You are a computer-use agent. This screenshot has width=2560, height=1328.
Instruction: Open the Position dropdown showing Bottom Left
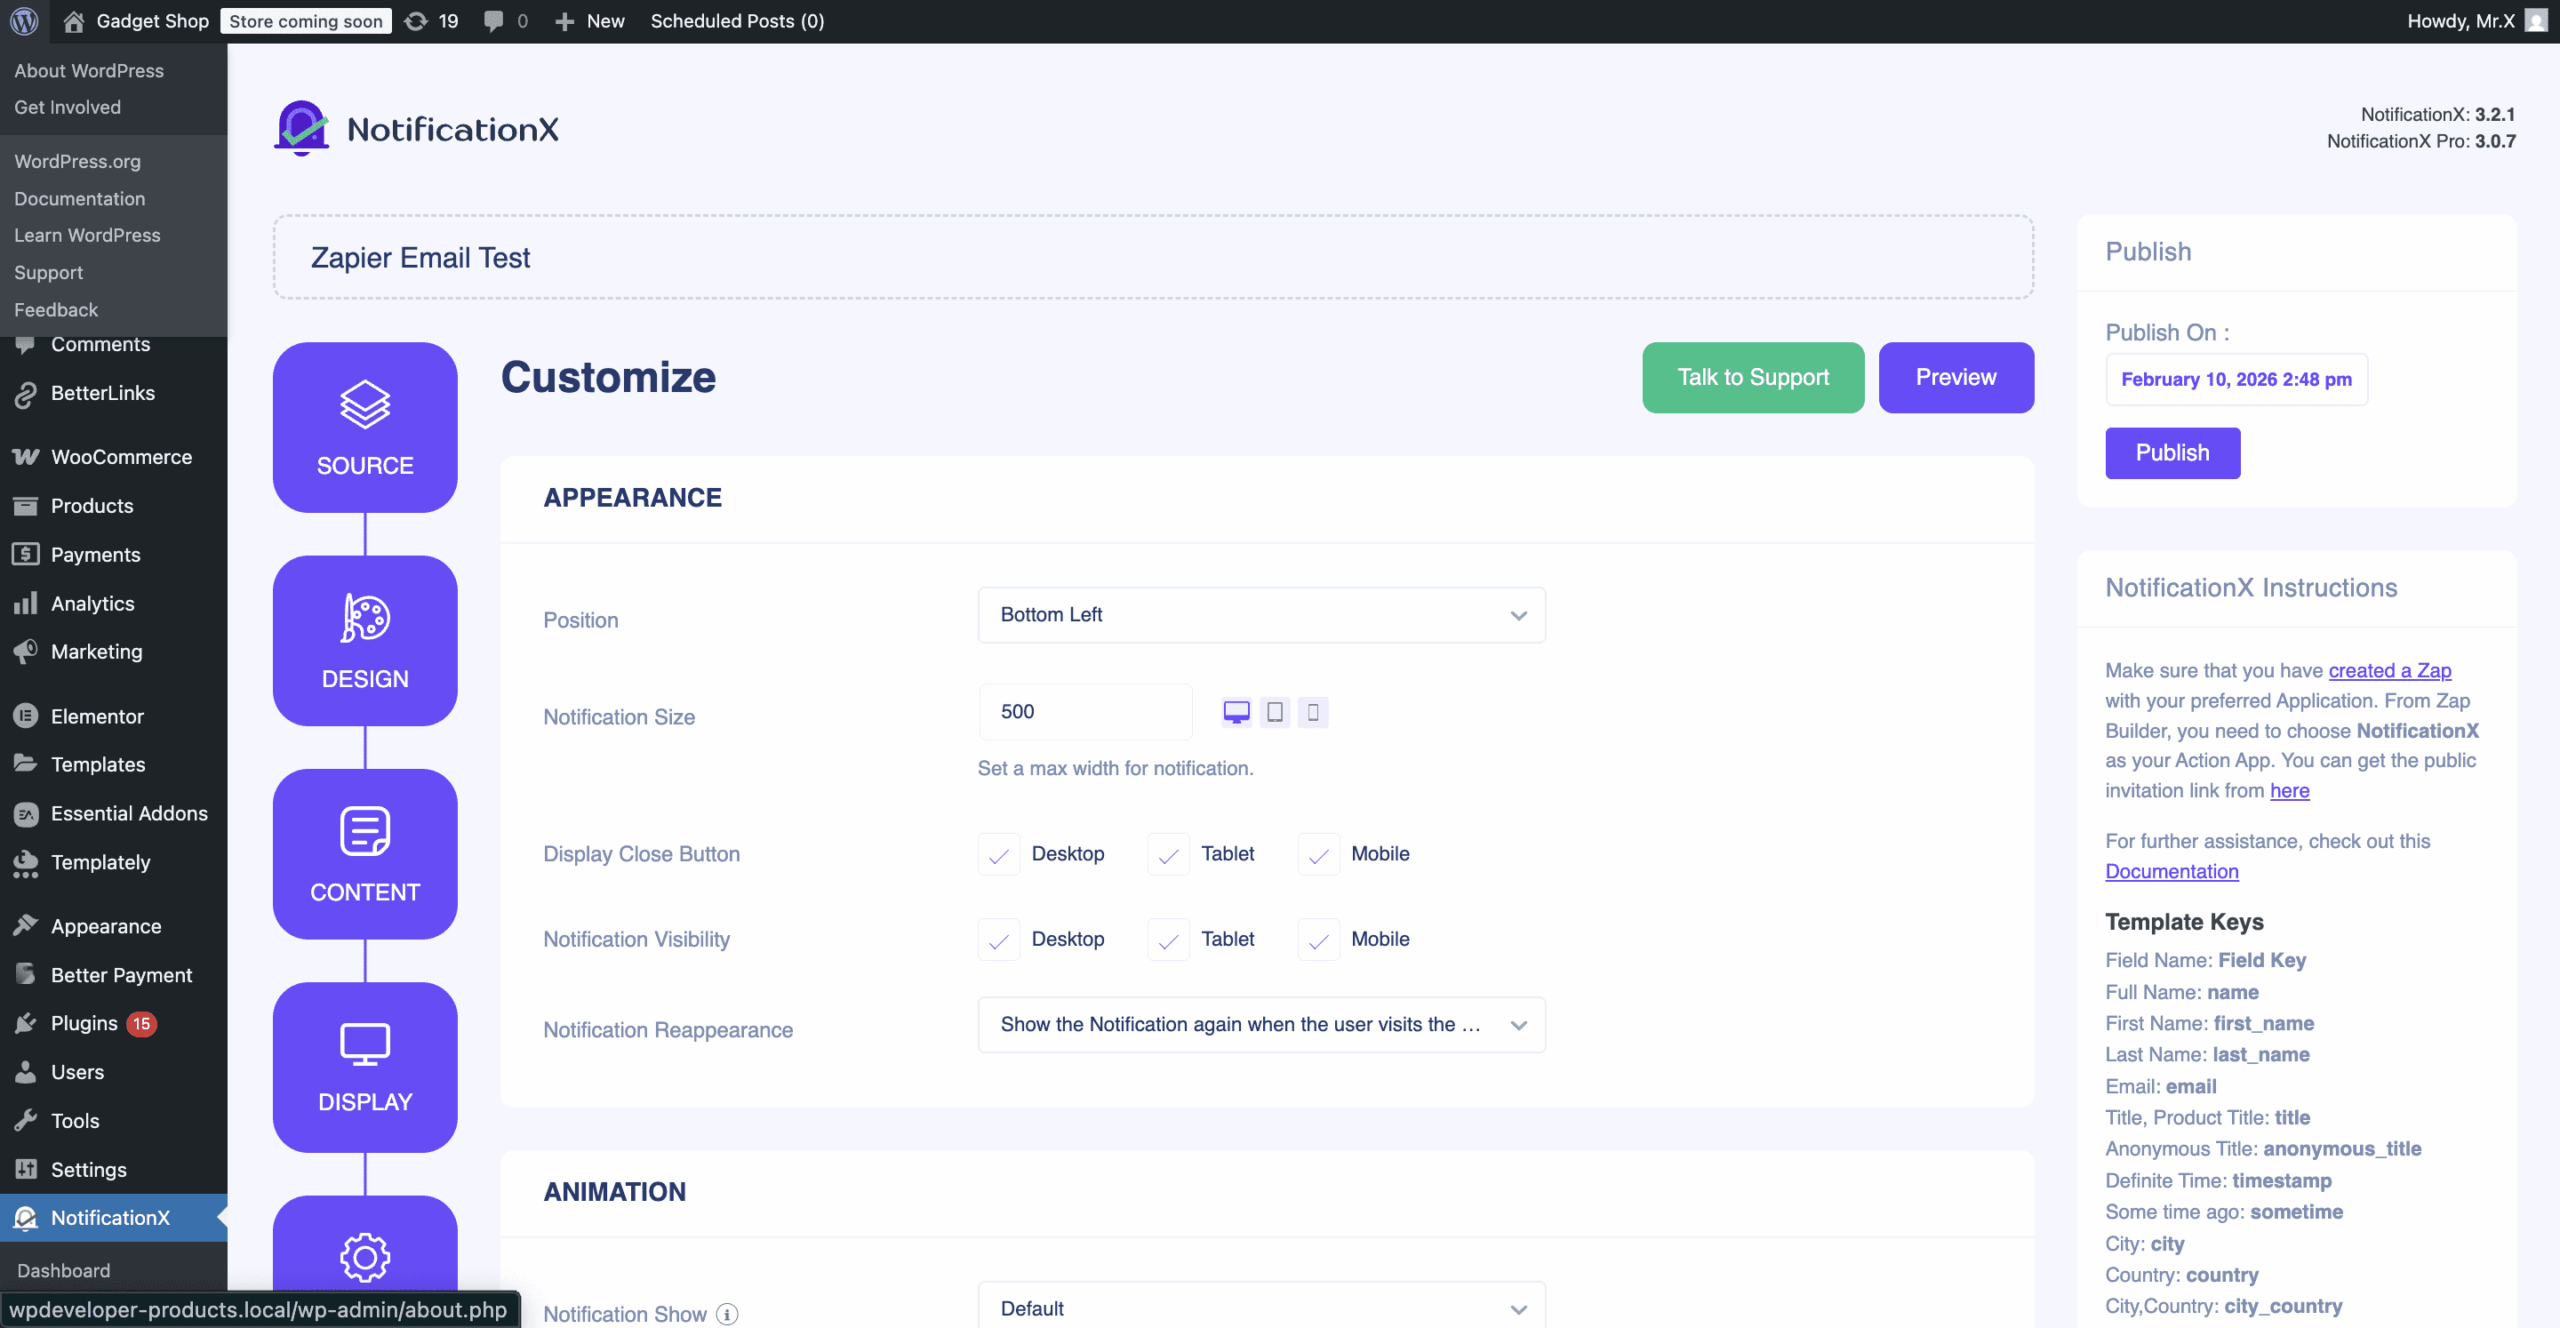click(1261, 615)
